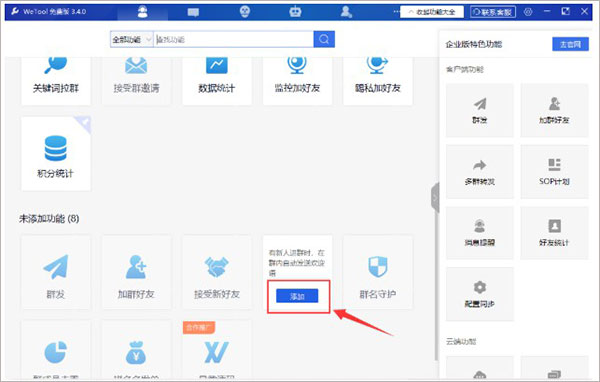
Task: Click the magnifier search button
Action: pyautogui.click(x=324, y=39)
